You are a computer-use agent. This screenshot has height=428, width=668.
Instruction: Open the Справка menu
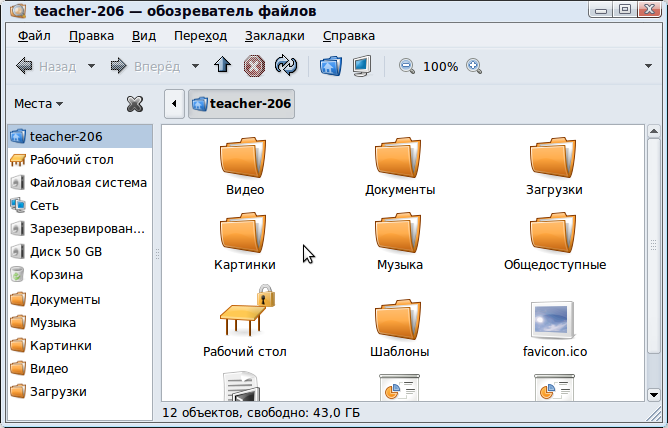coord(348,36)
